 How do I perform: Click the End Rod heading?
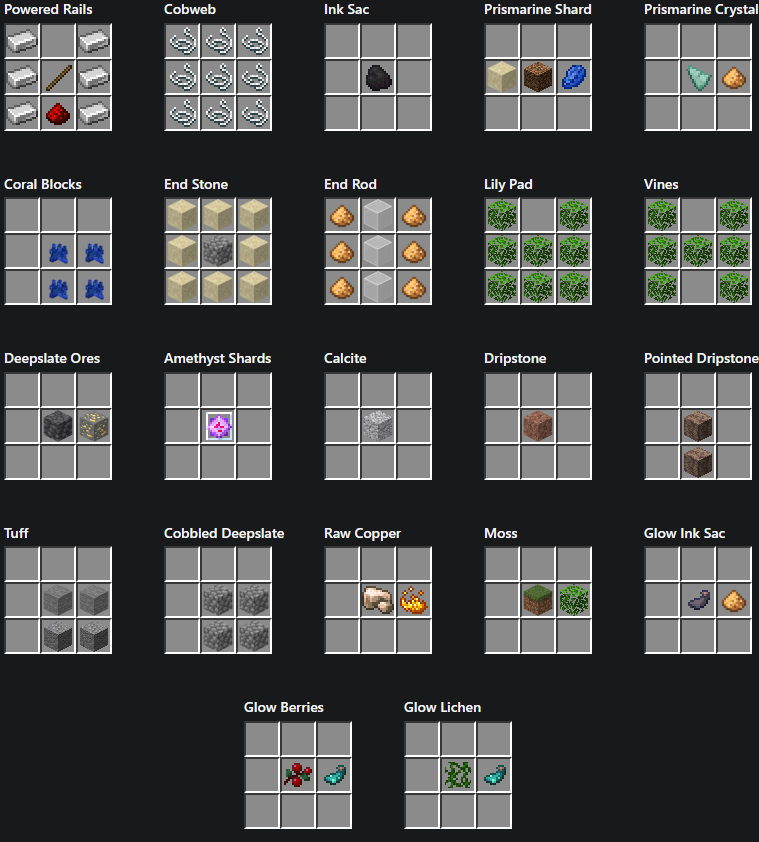[x=350, y=184]
